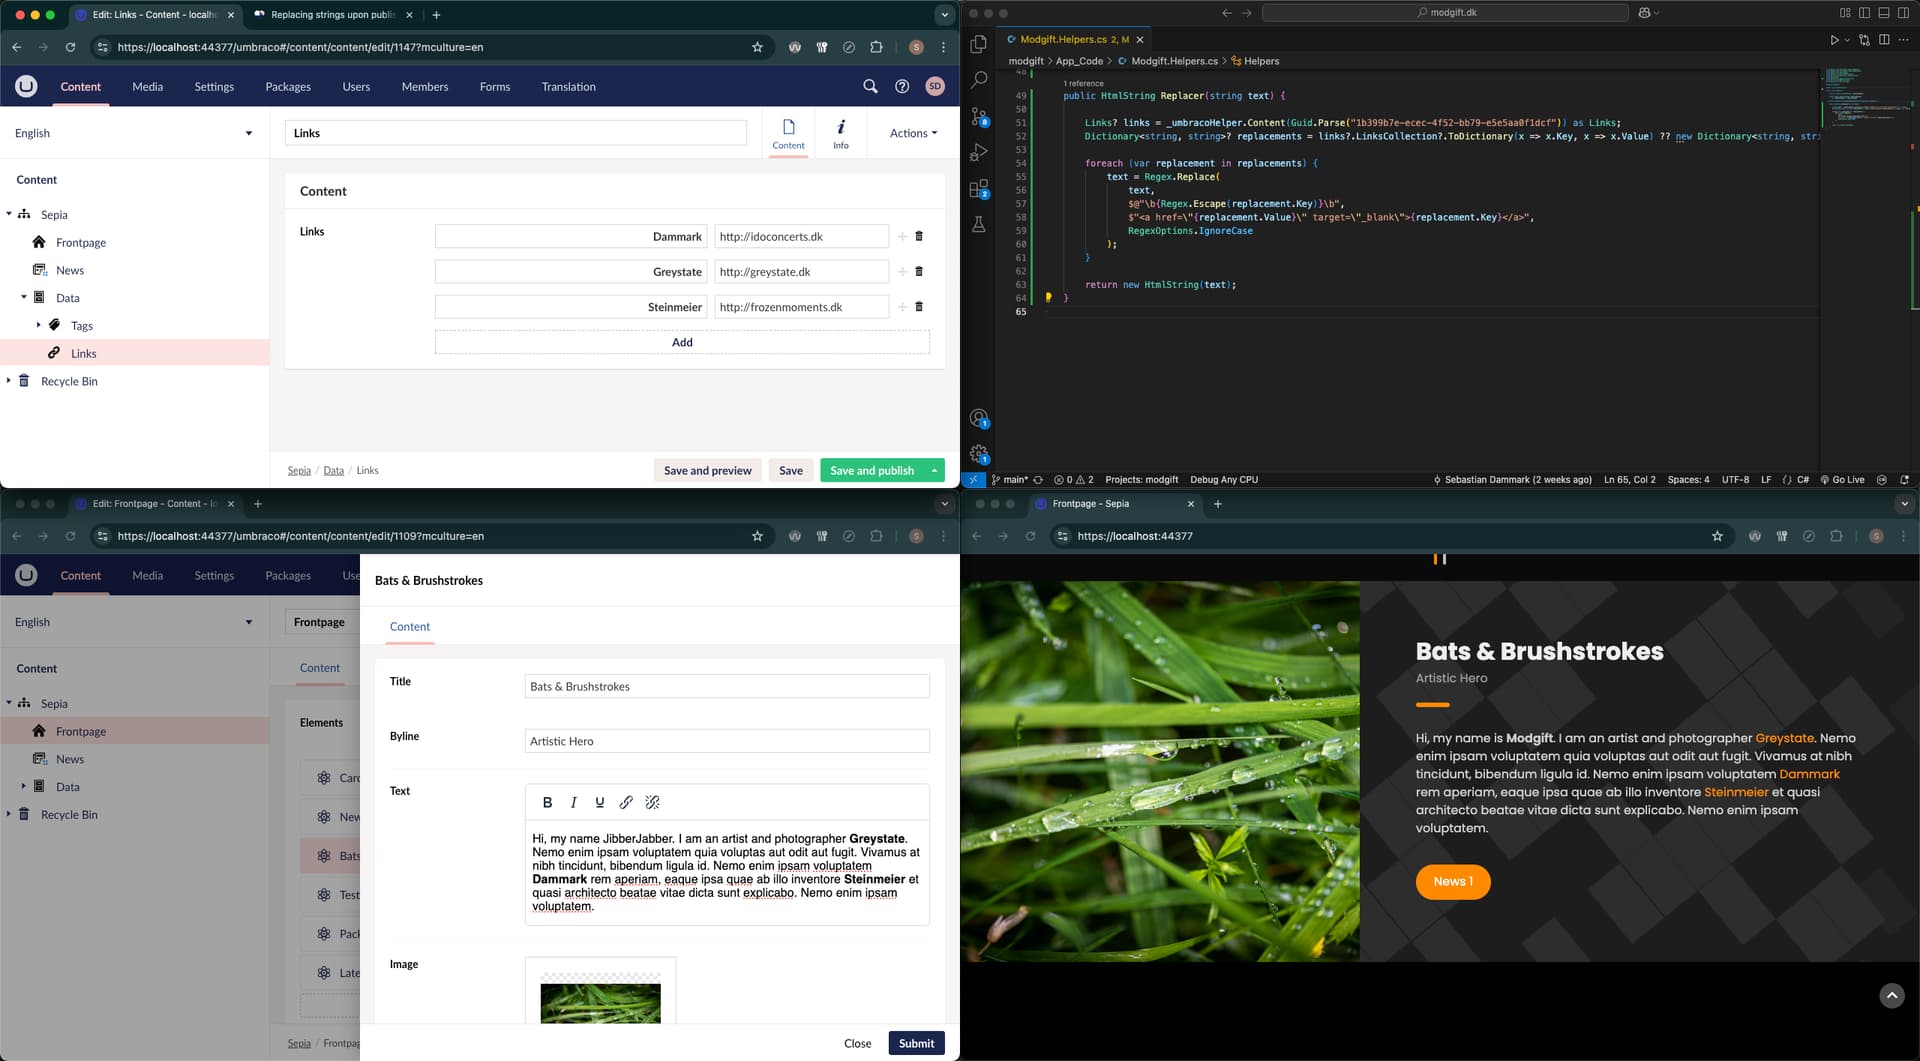Open Info tab icon in Links editor
Image resolution: width=1920 pixels, height=1061 pixels.
tap(841, 133)
